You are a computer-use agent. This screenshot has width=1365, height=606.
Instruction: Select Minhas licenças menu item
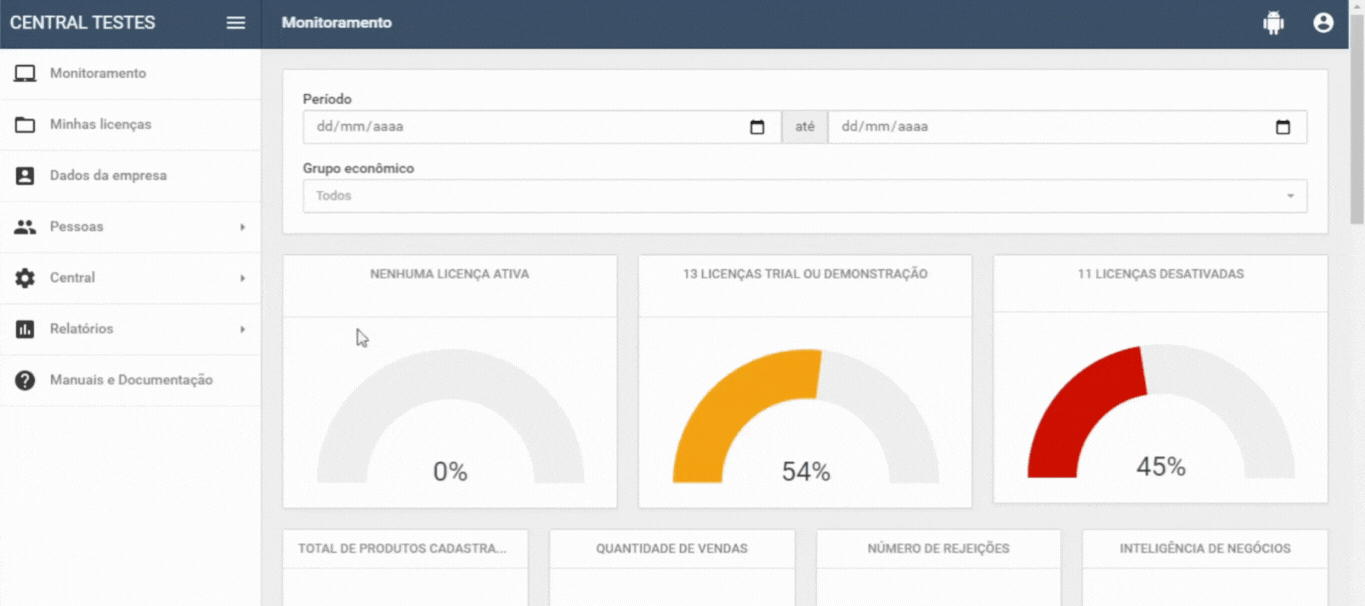tap(101, 125)
